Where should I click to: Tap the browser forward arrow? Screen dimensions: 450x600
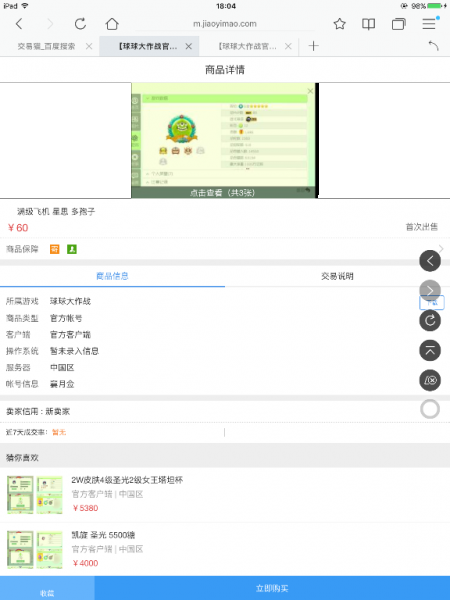click(50, 24)
